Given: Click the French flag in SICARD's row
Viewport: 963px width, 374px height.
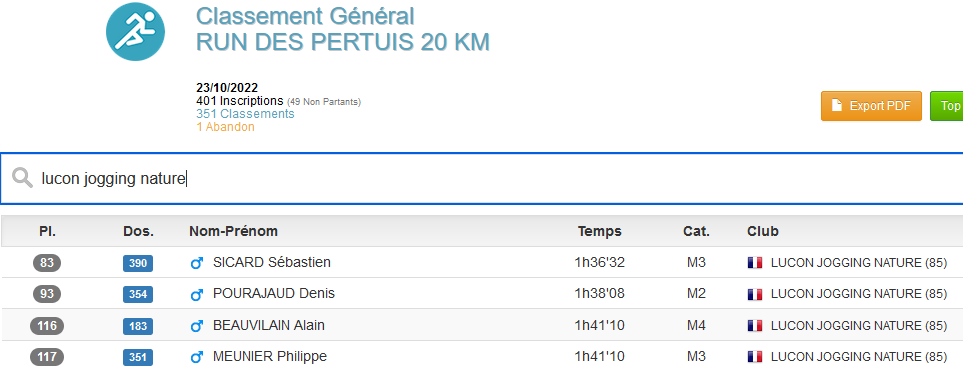Looking at the screenshot, I should [755, 263].
